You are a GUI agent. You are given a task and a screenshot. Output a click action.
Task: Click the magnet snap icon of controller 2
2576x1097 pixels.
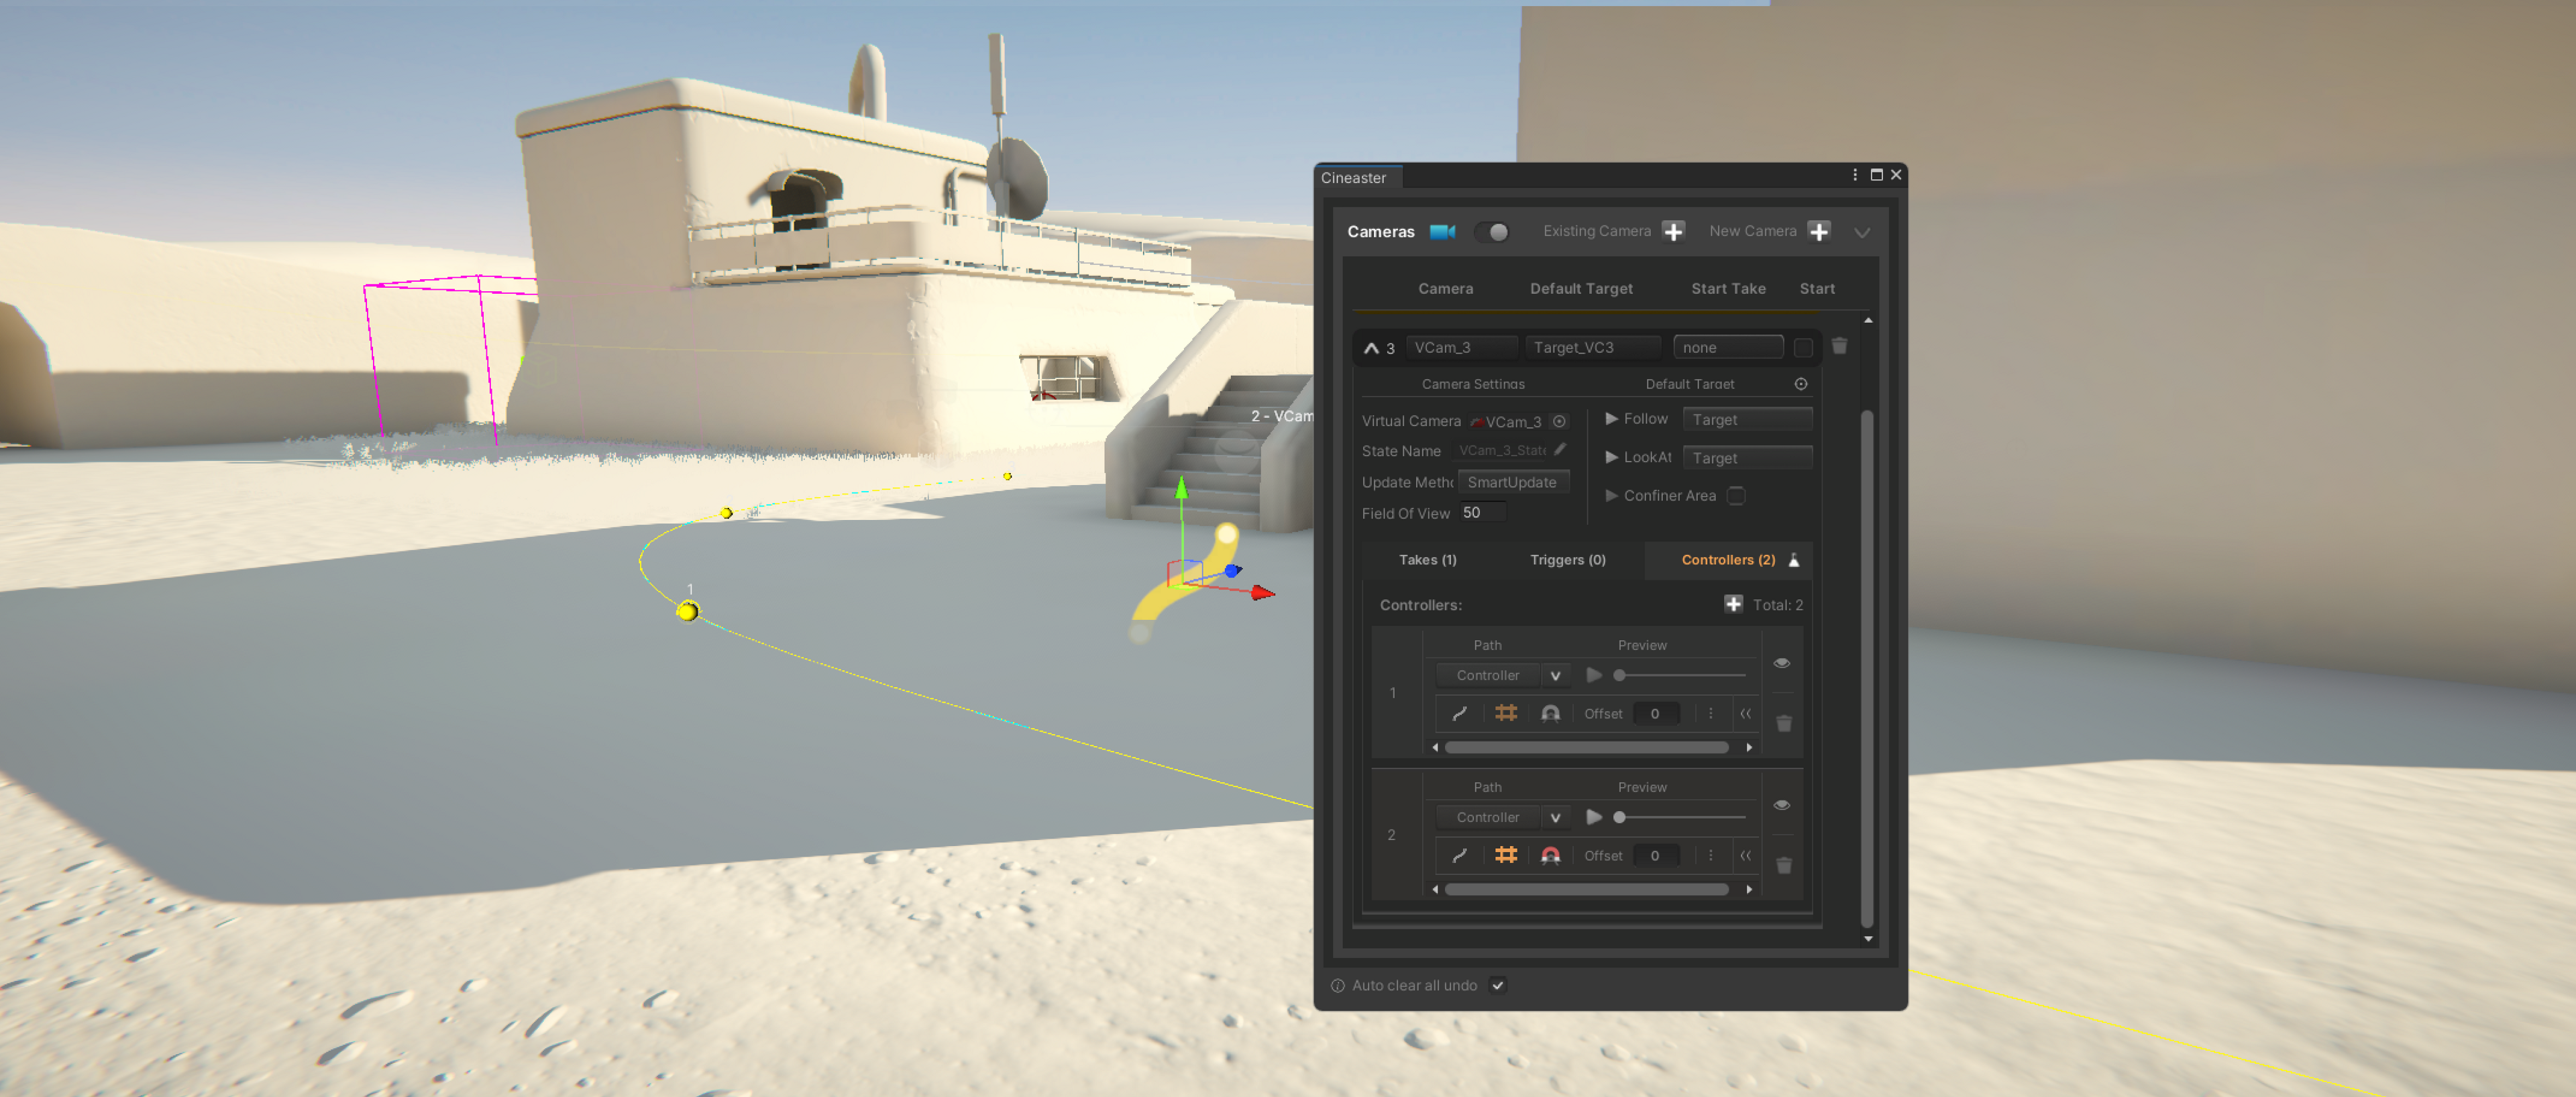[x=1550, y=855]
